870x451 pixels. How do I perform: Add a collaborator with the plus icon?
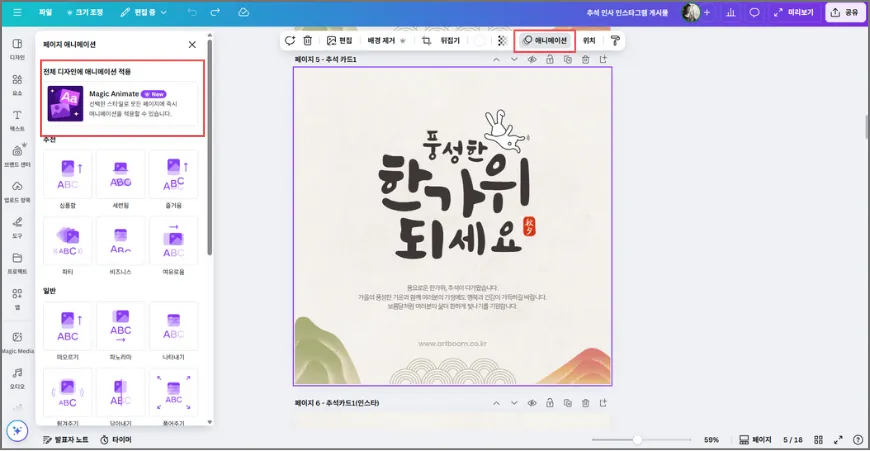point(707,12)
